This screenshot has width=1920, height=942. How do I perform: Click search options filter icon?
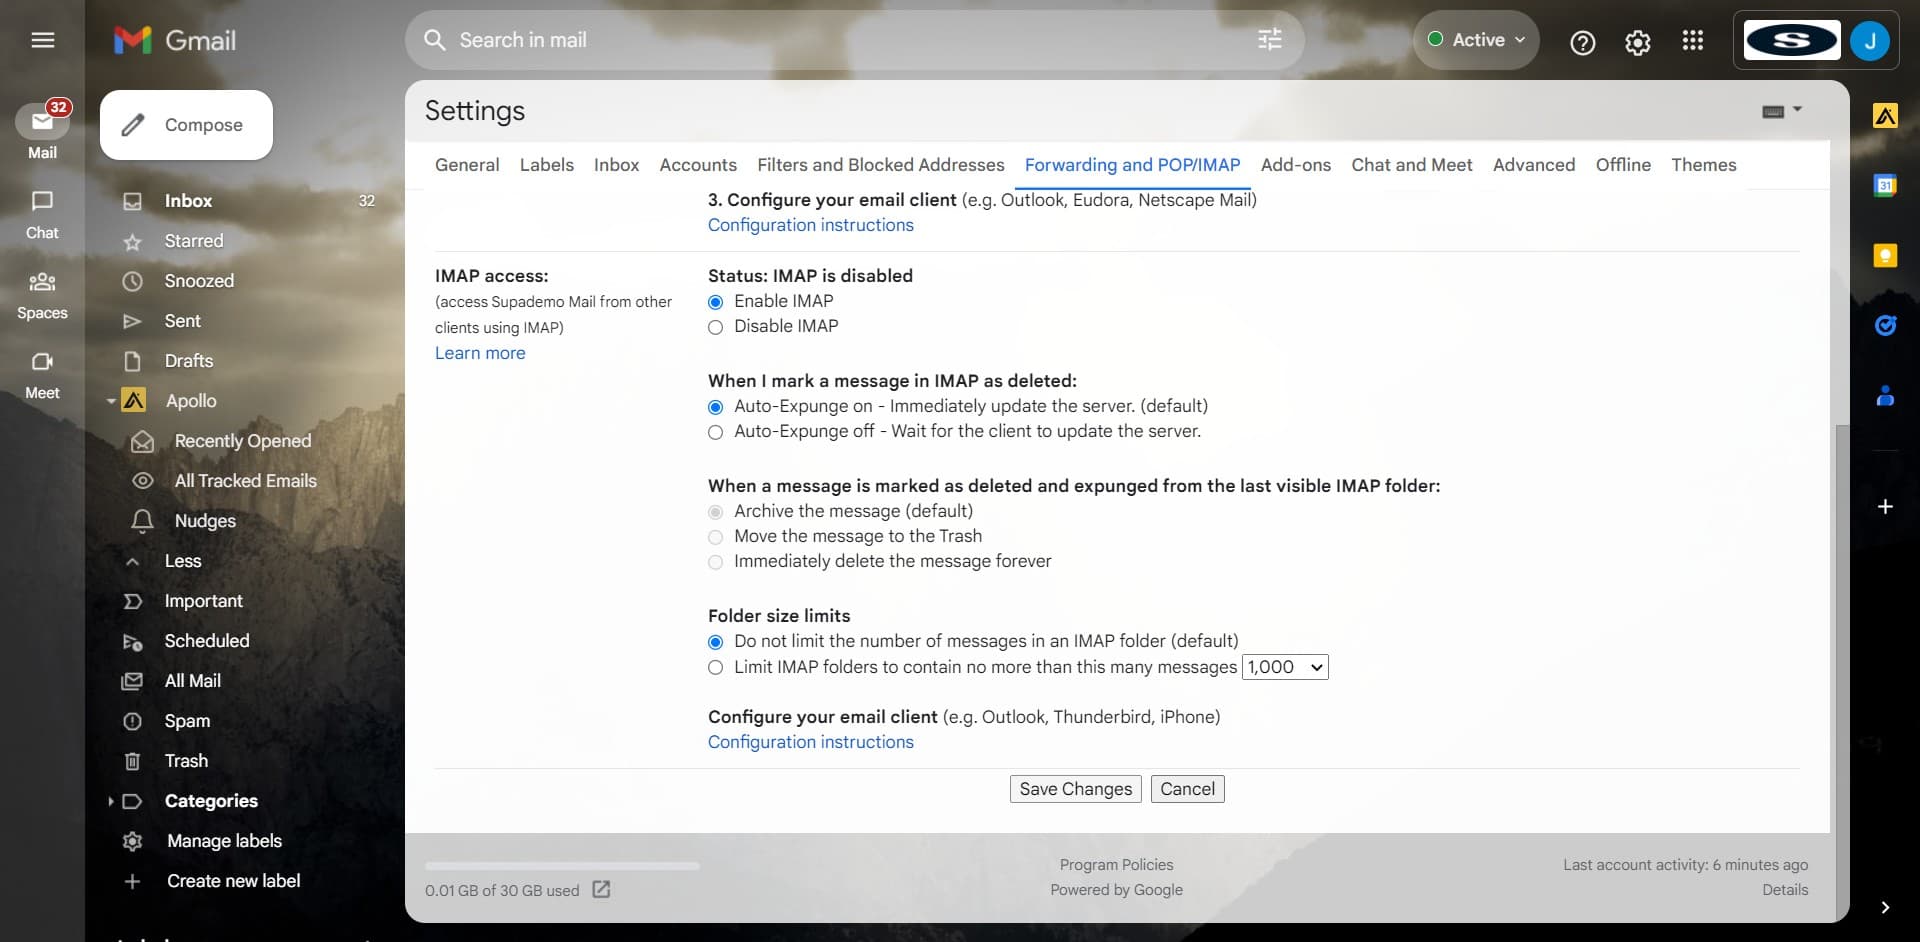[x=1269, y=40]
